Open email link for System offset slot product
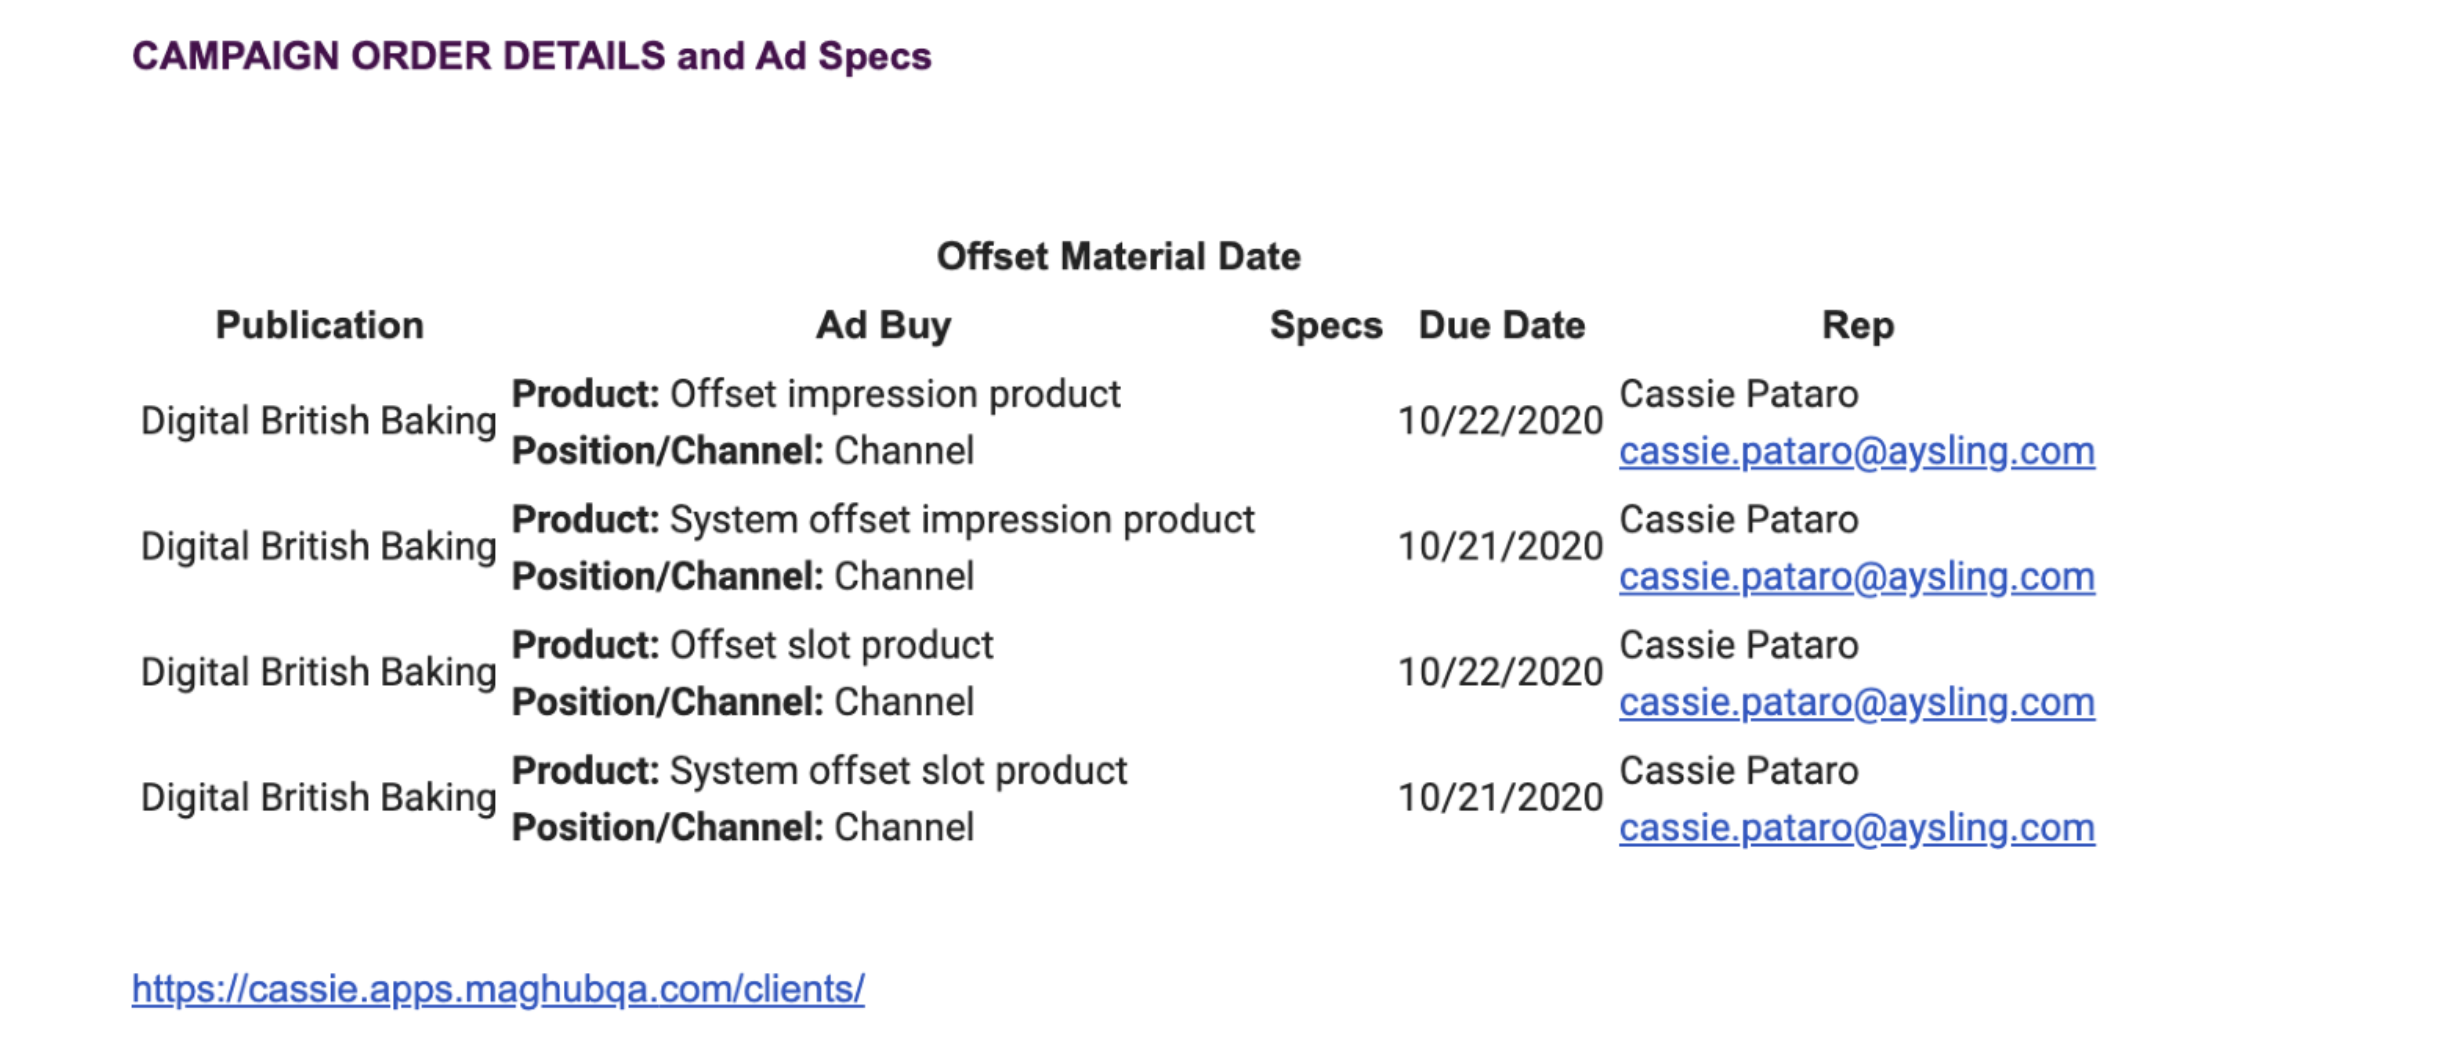 tap(1856, 828)
